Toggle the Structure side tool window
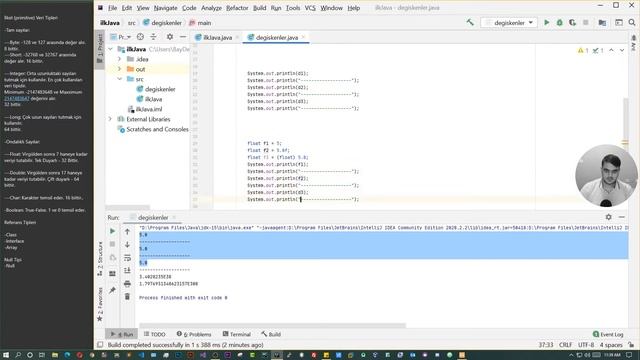This screenshot has height=360, width=640. [x=100, y=258]
